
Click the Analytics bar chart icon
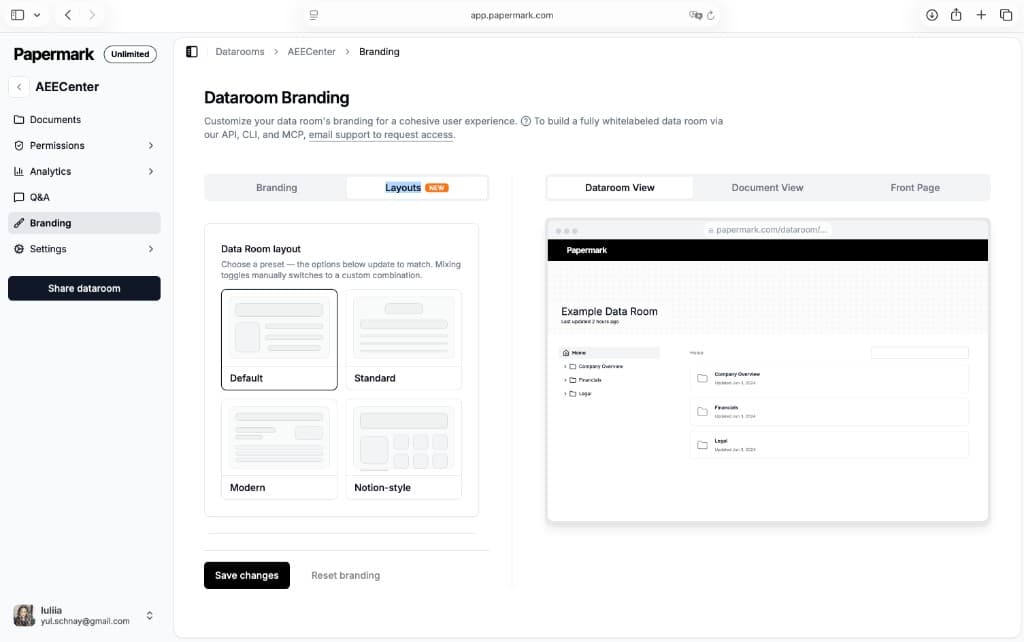pyautogui.click(x=19, y=171)
